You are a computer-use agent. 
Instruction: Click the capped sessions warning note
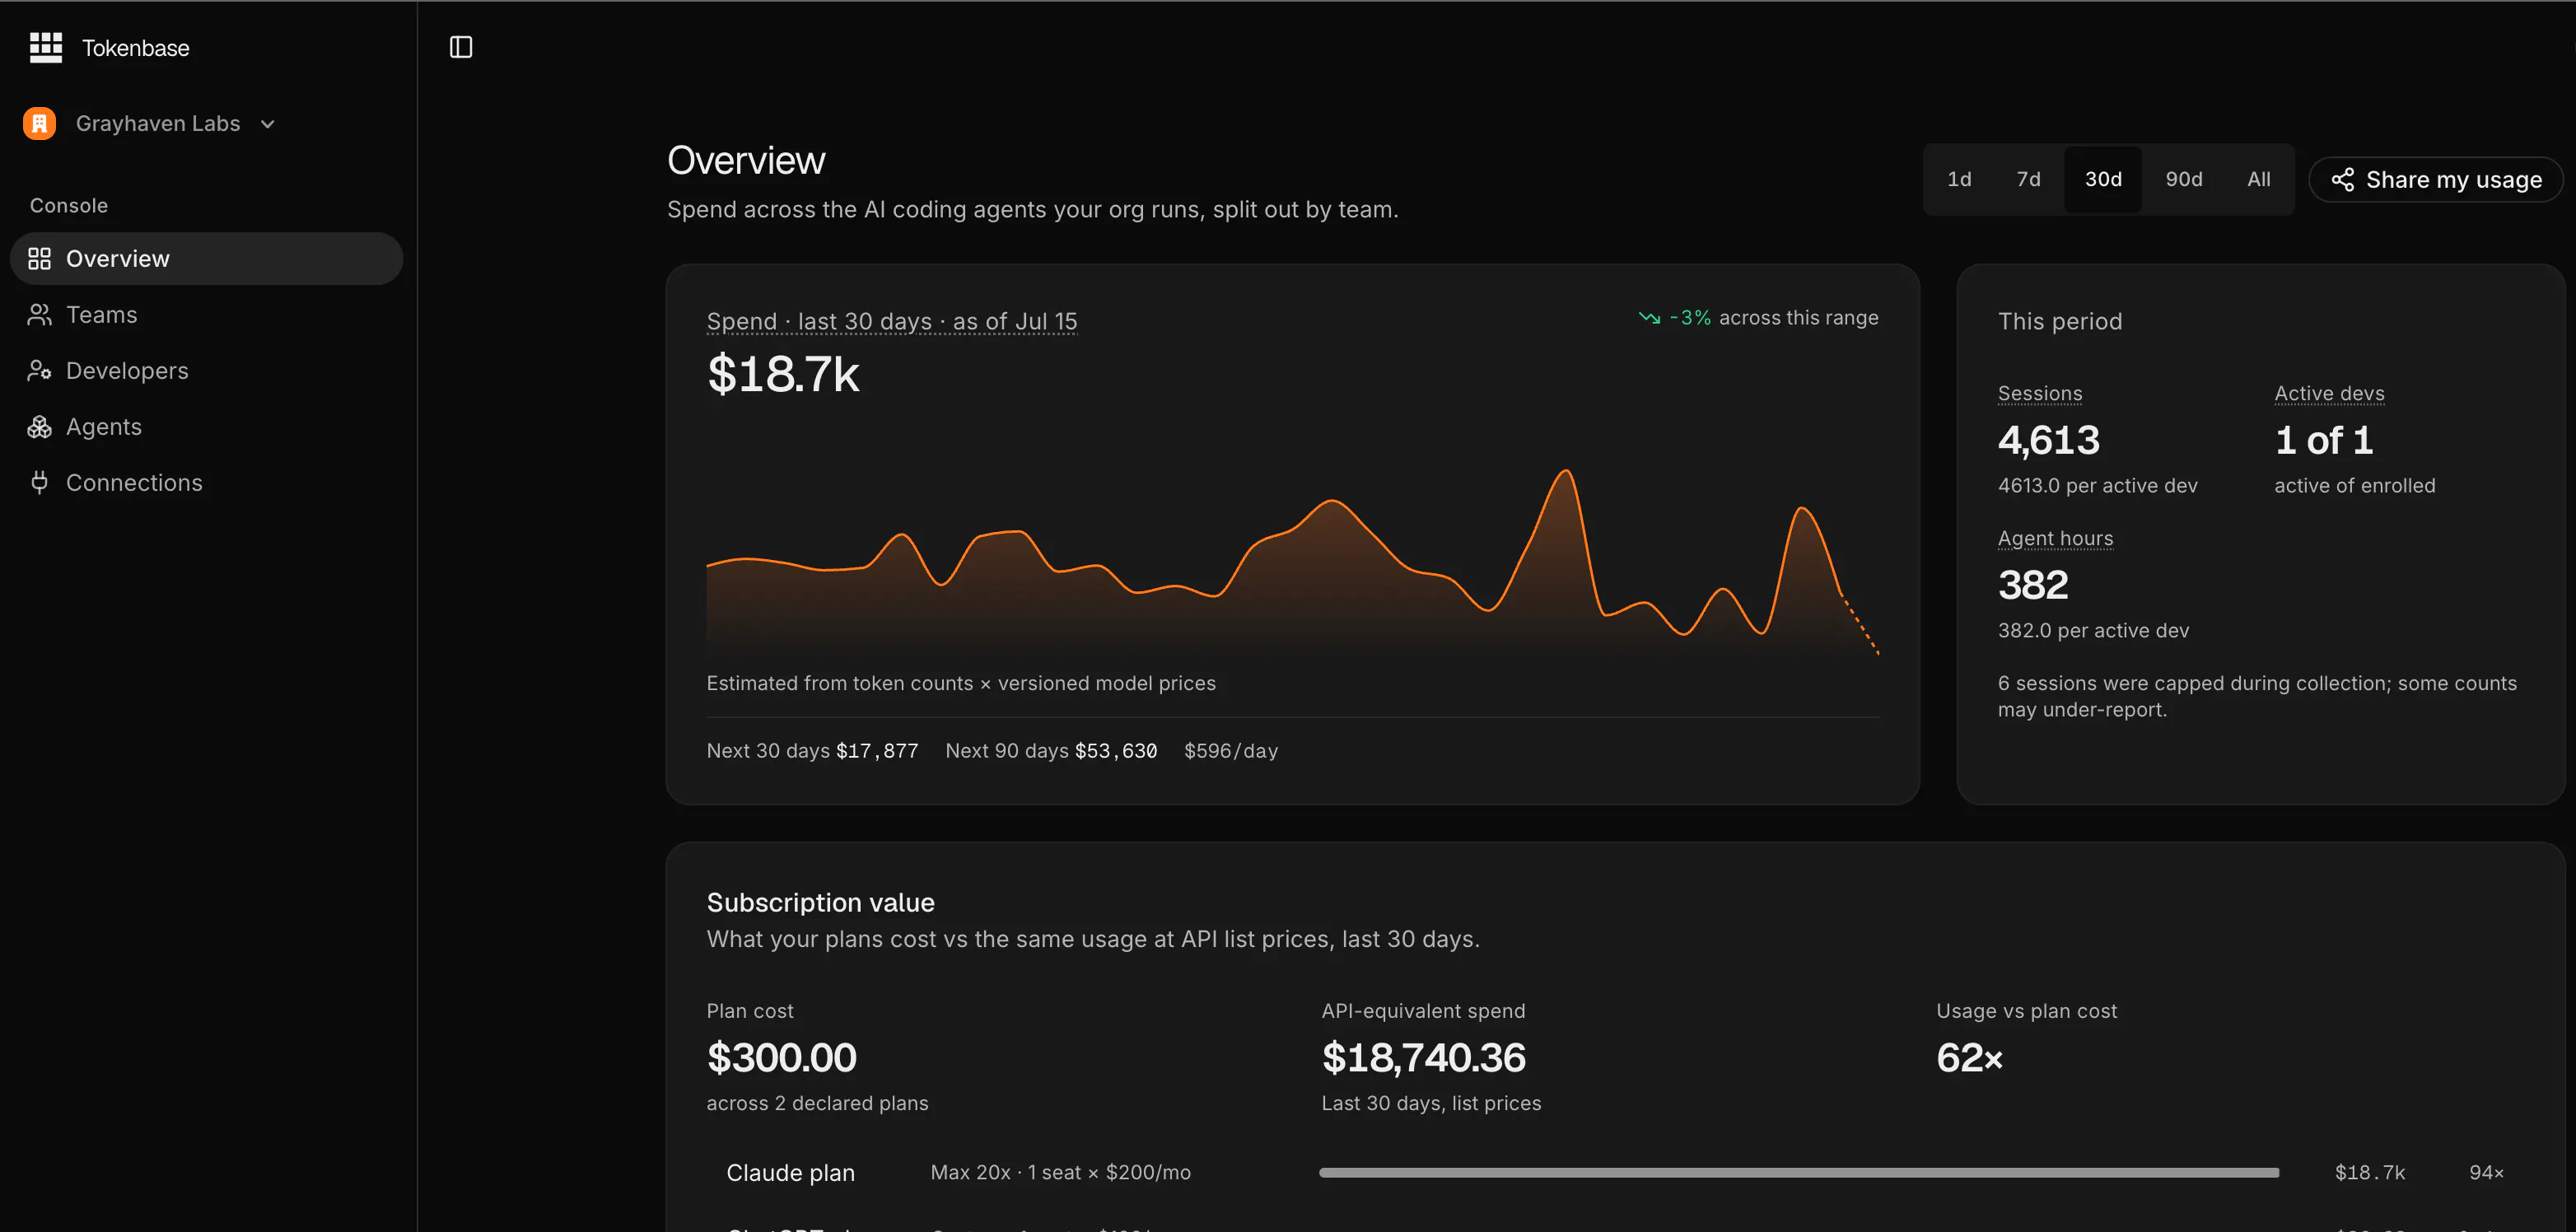coord(2257,696)
